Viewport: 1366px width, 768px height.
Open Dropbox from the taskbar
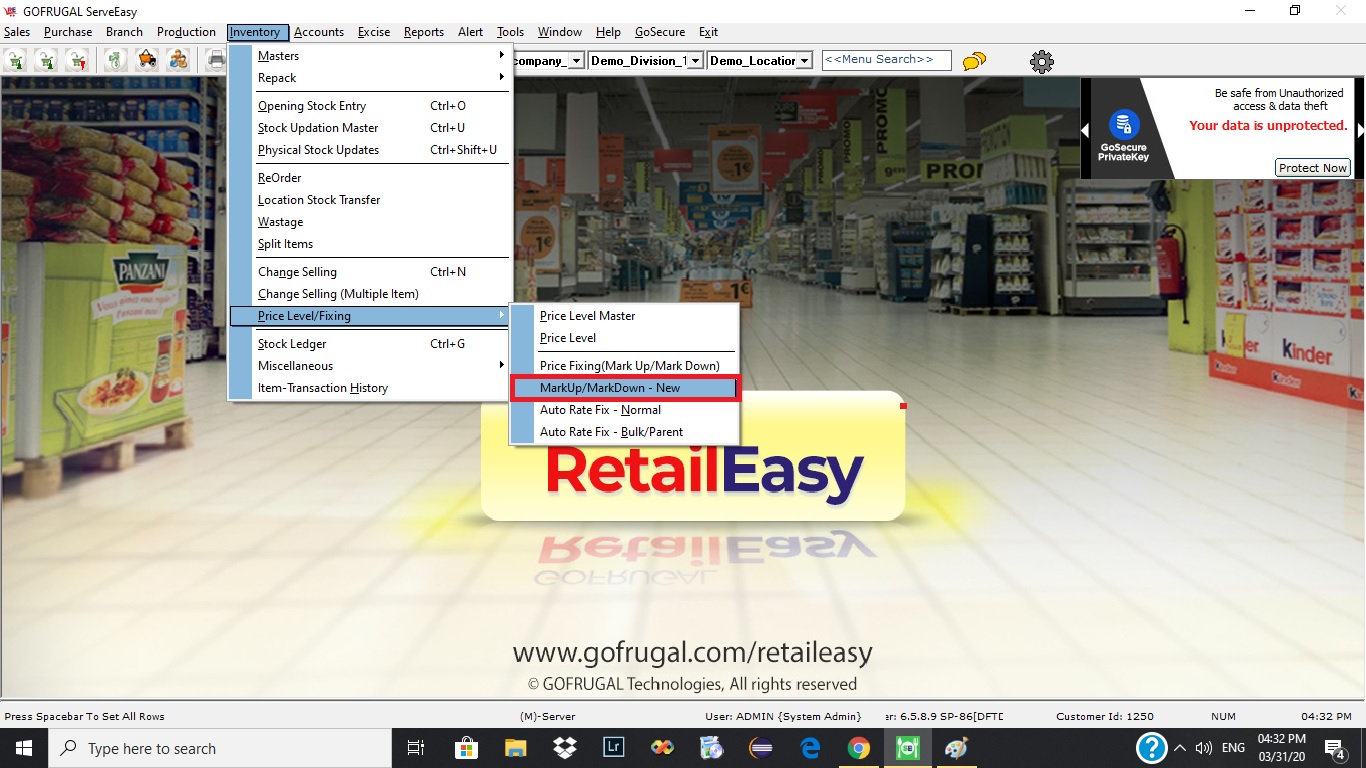[x=564, y=748]
